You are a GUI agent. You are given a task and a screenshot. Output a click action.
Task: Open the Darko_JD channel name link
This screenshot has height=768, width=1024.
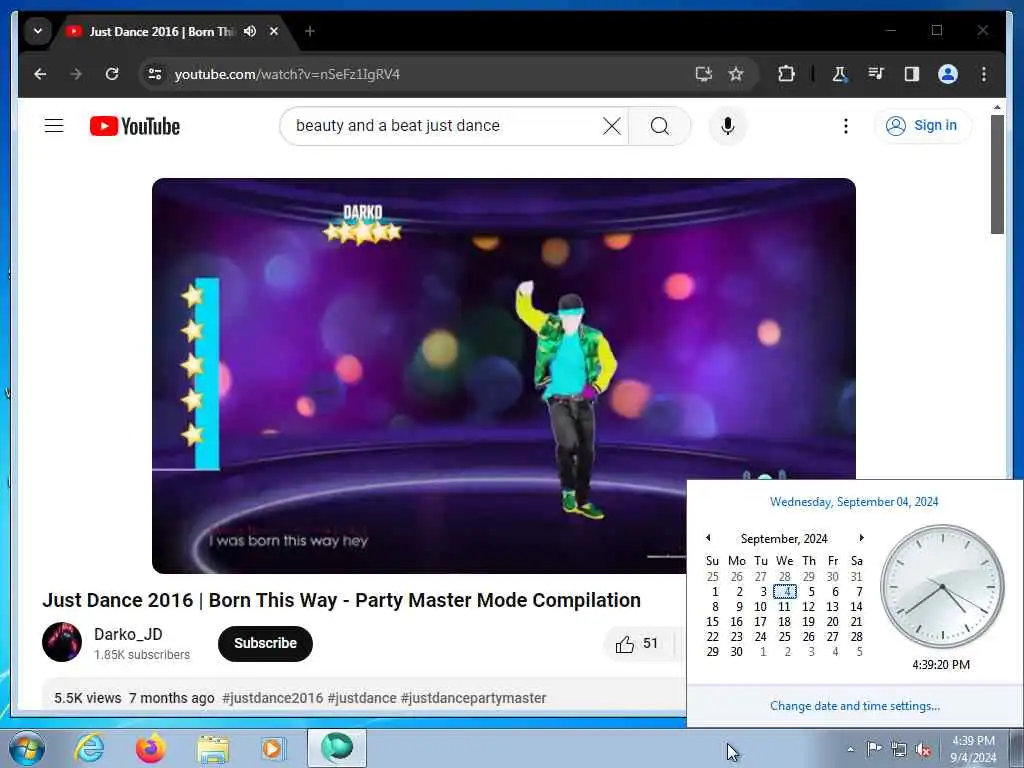[x=128, y=634]
